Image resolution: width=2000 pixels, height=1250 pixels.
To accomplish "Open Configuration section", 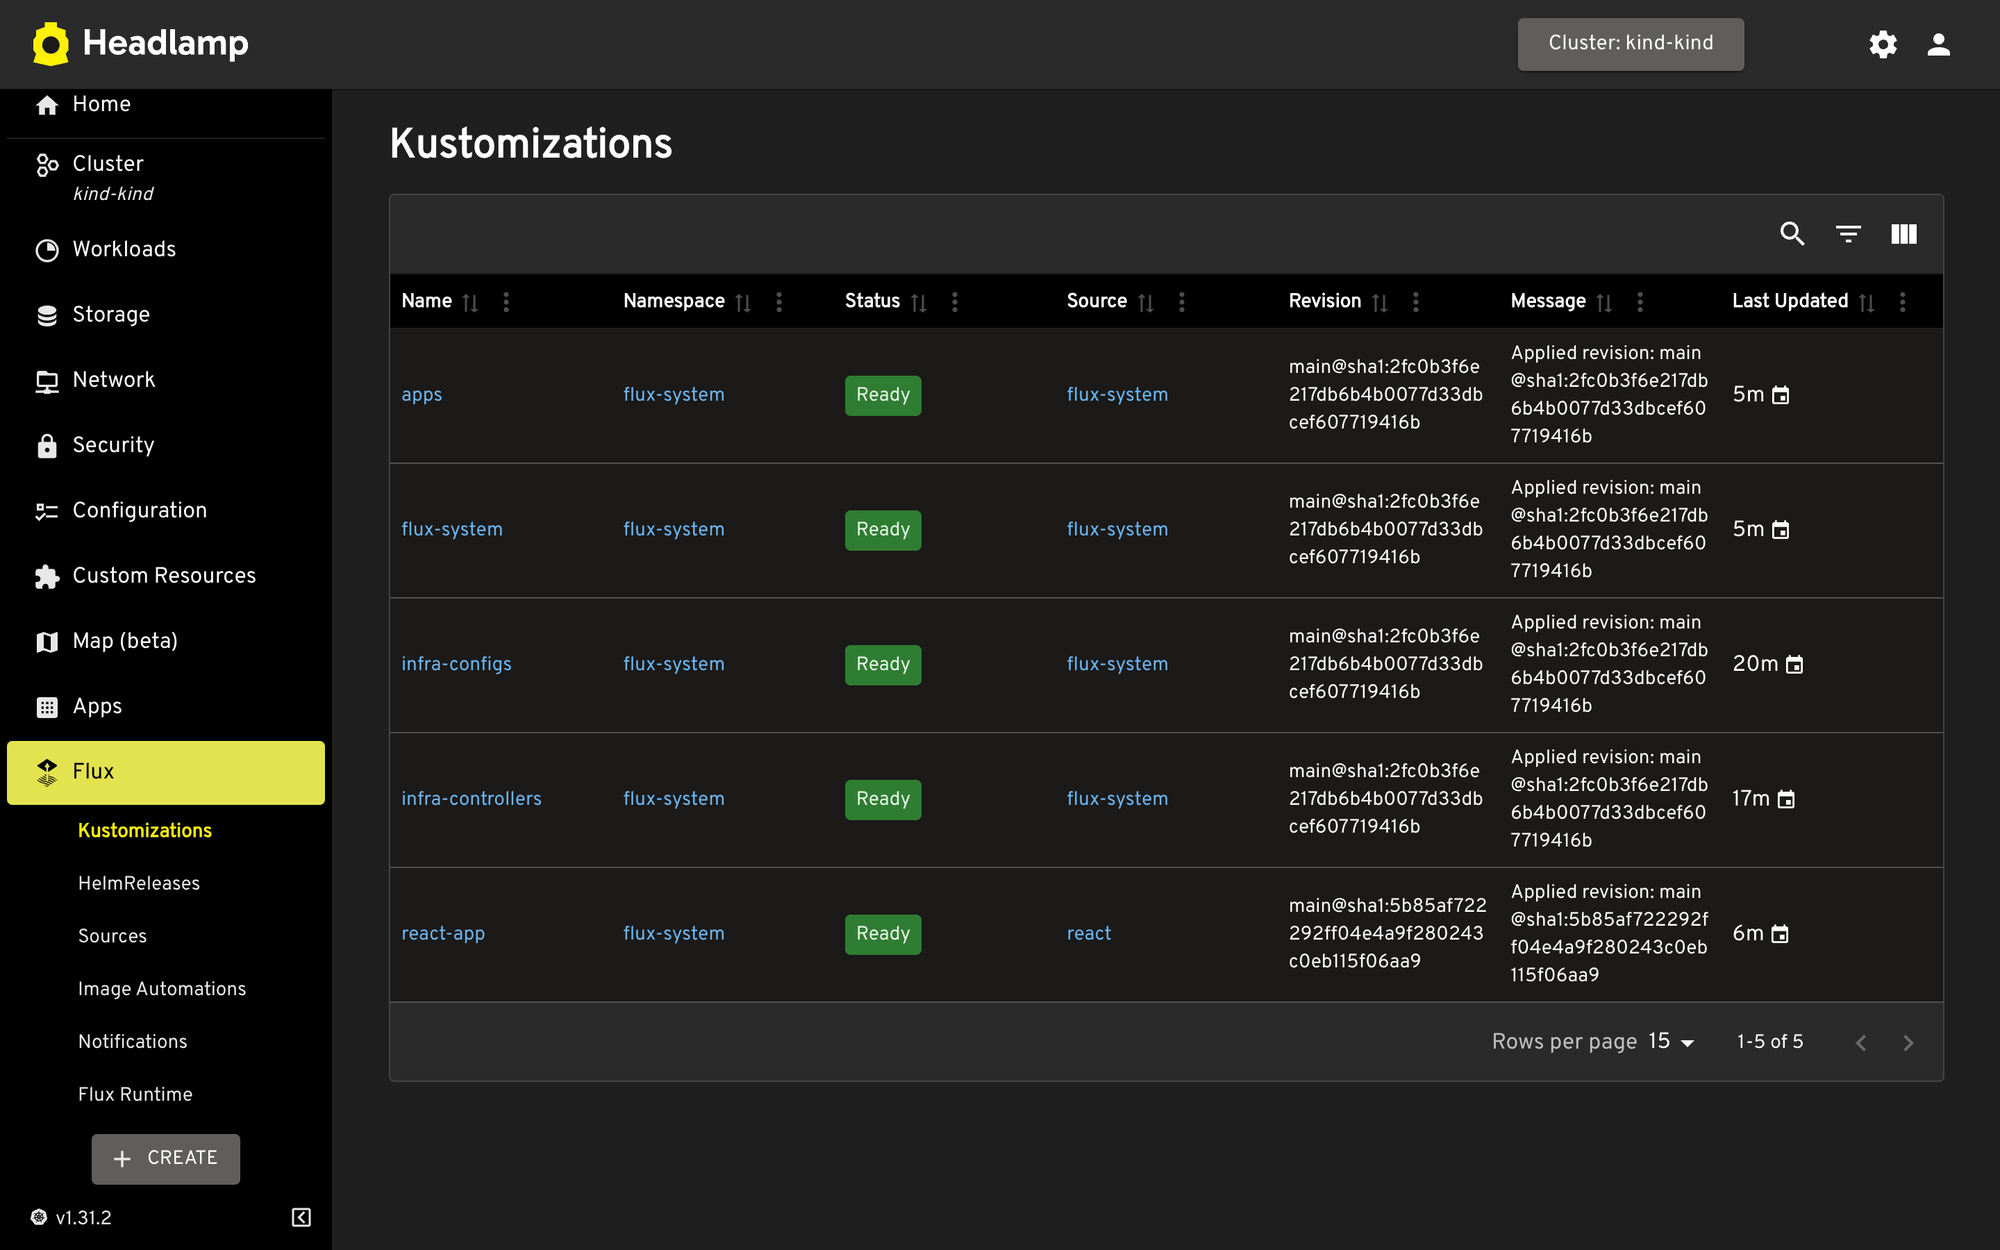I will pos(166,511).
